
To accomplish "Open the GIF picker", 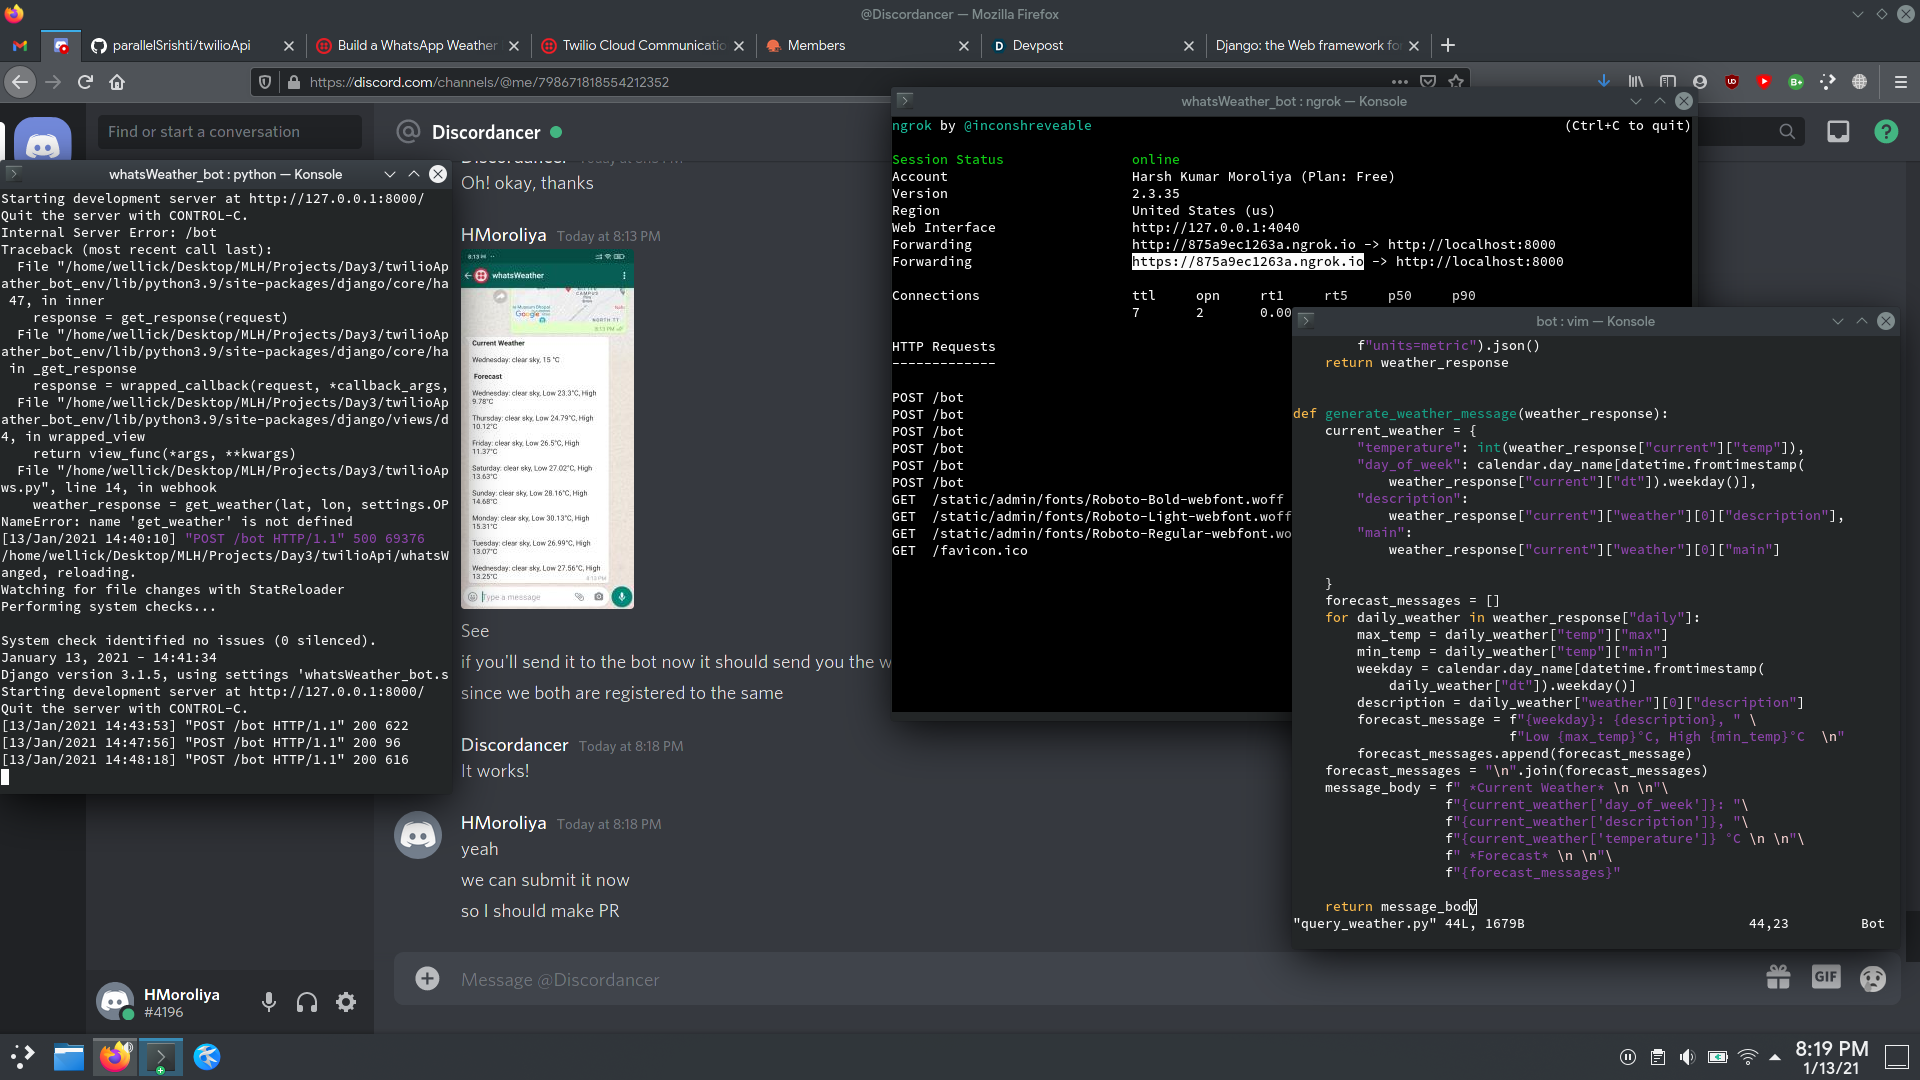I will point(1825,978).
